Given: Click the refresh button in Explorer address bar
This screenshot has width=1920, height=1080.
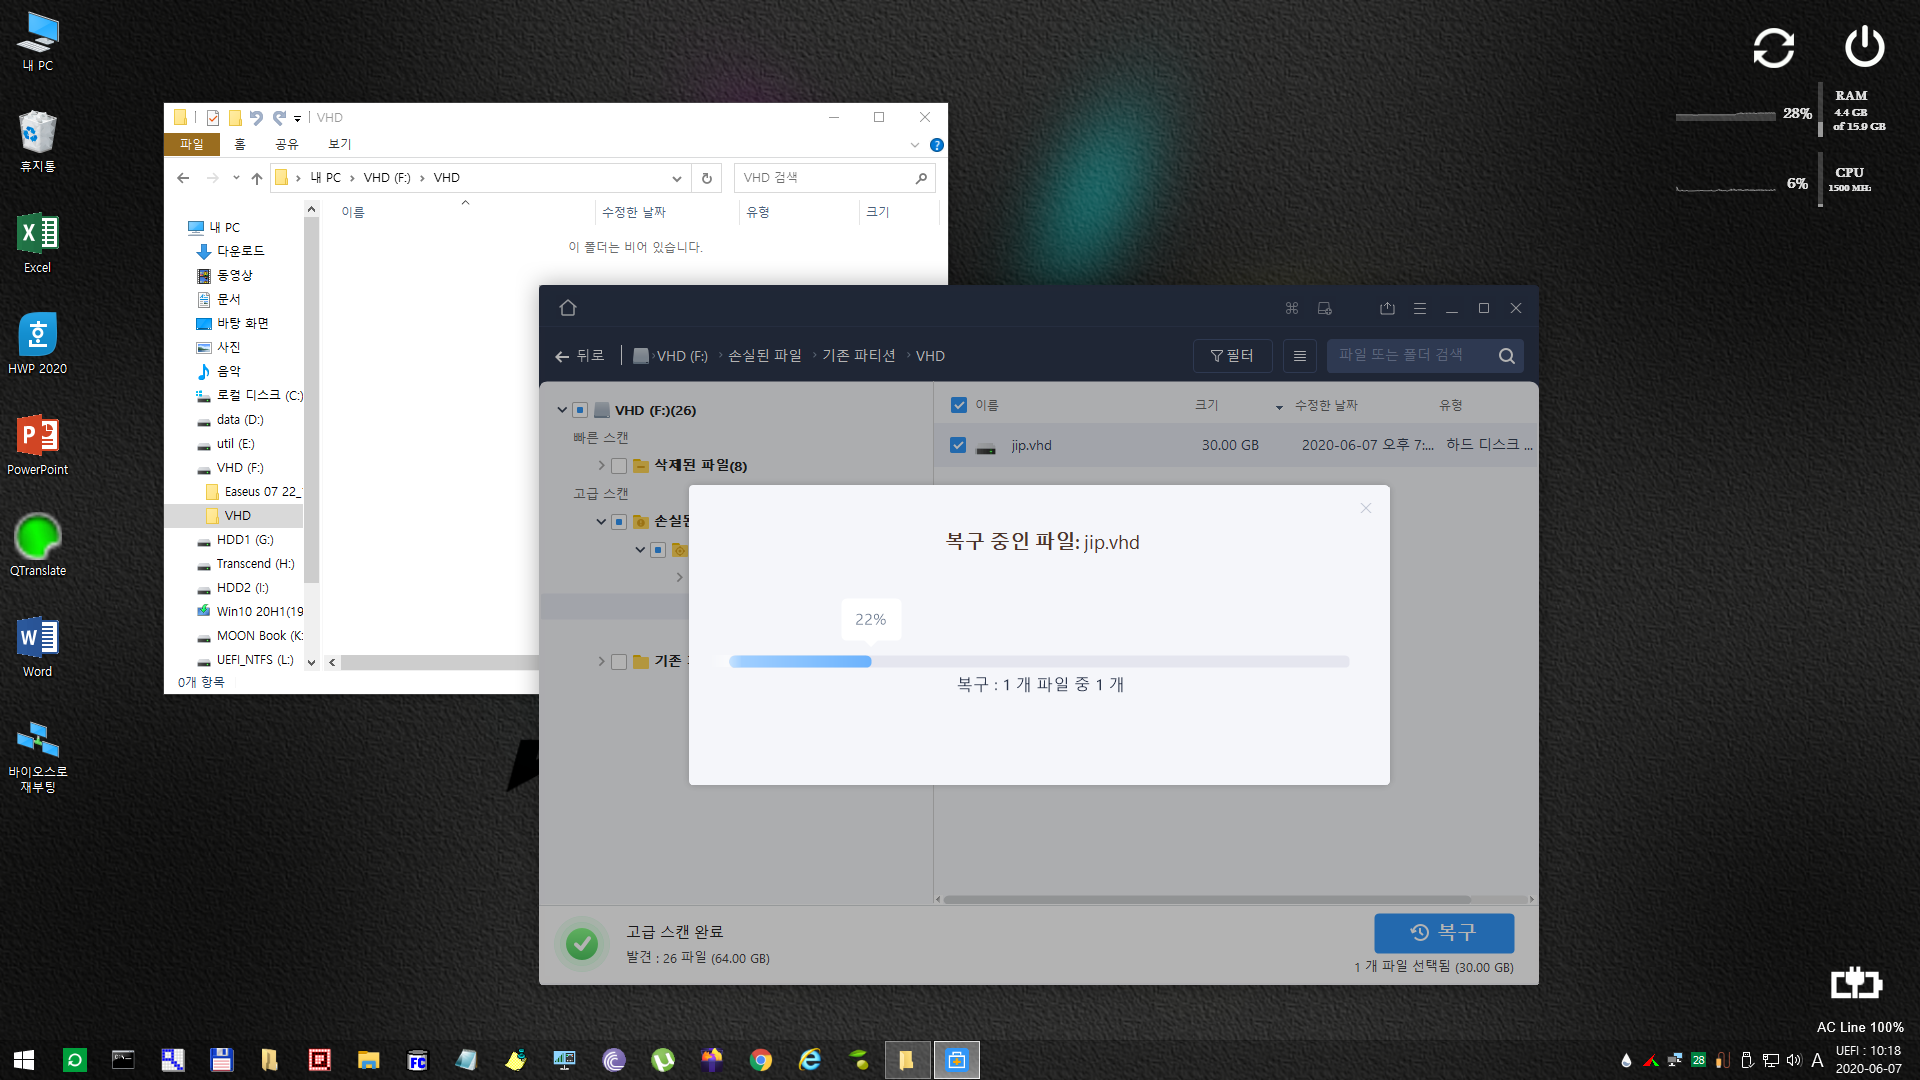Looking at the screenshot, I should pyautogui.click(x=706, y=178).
